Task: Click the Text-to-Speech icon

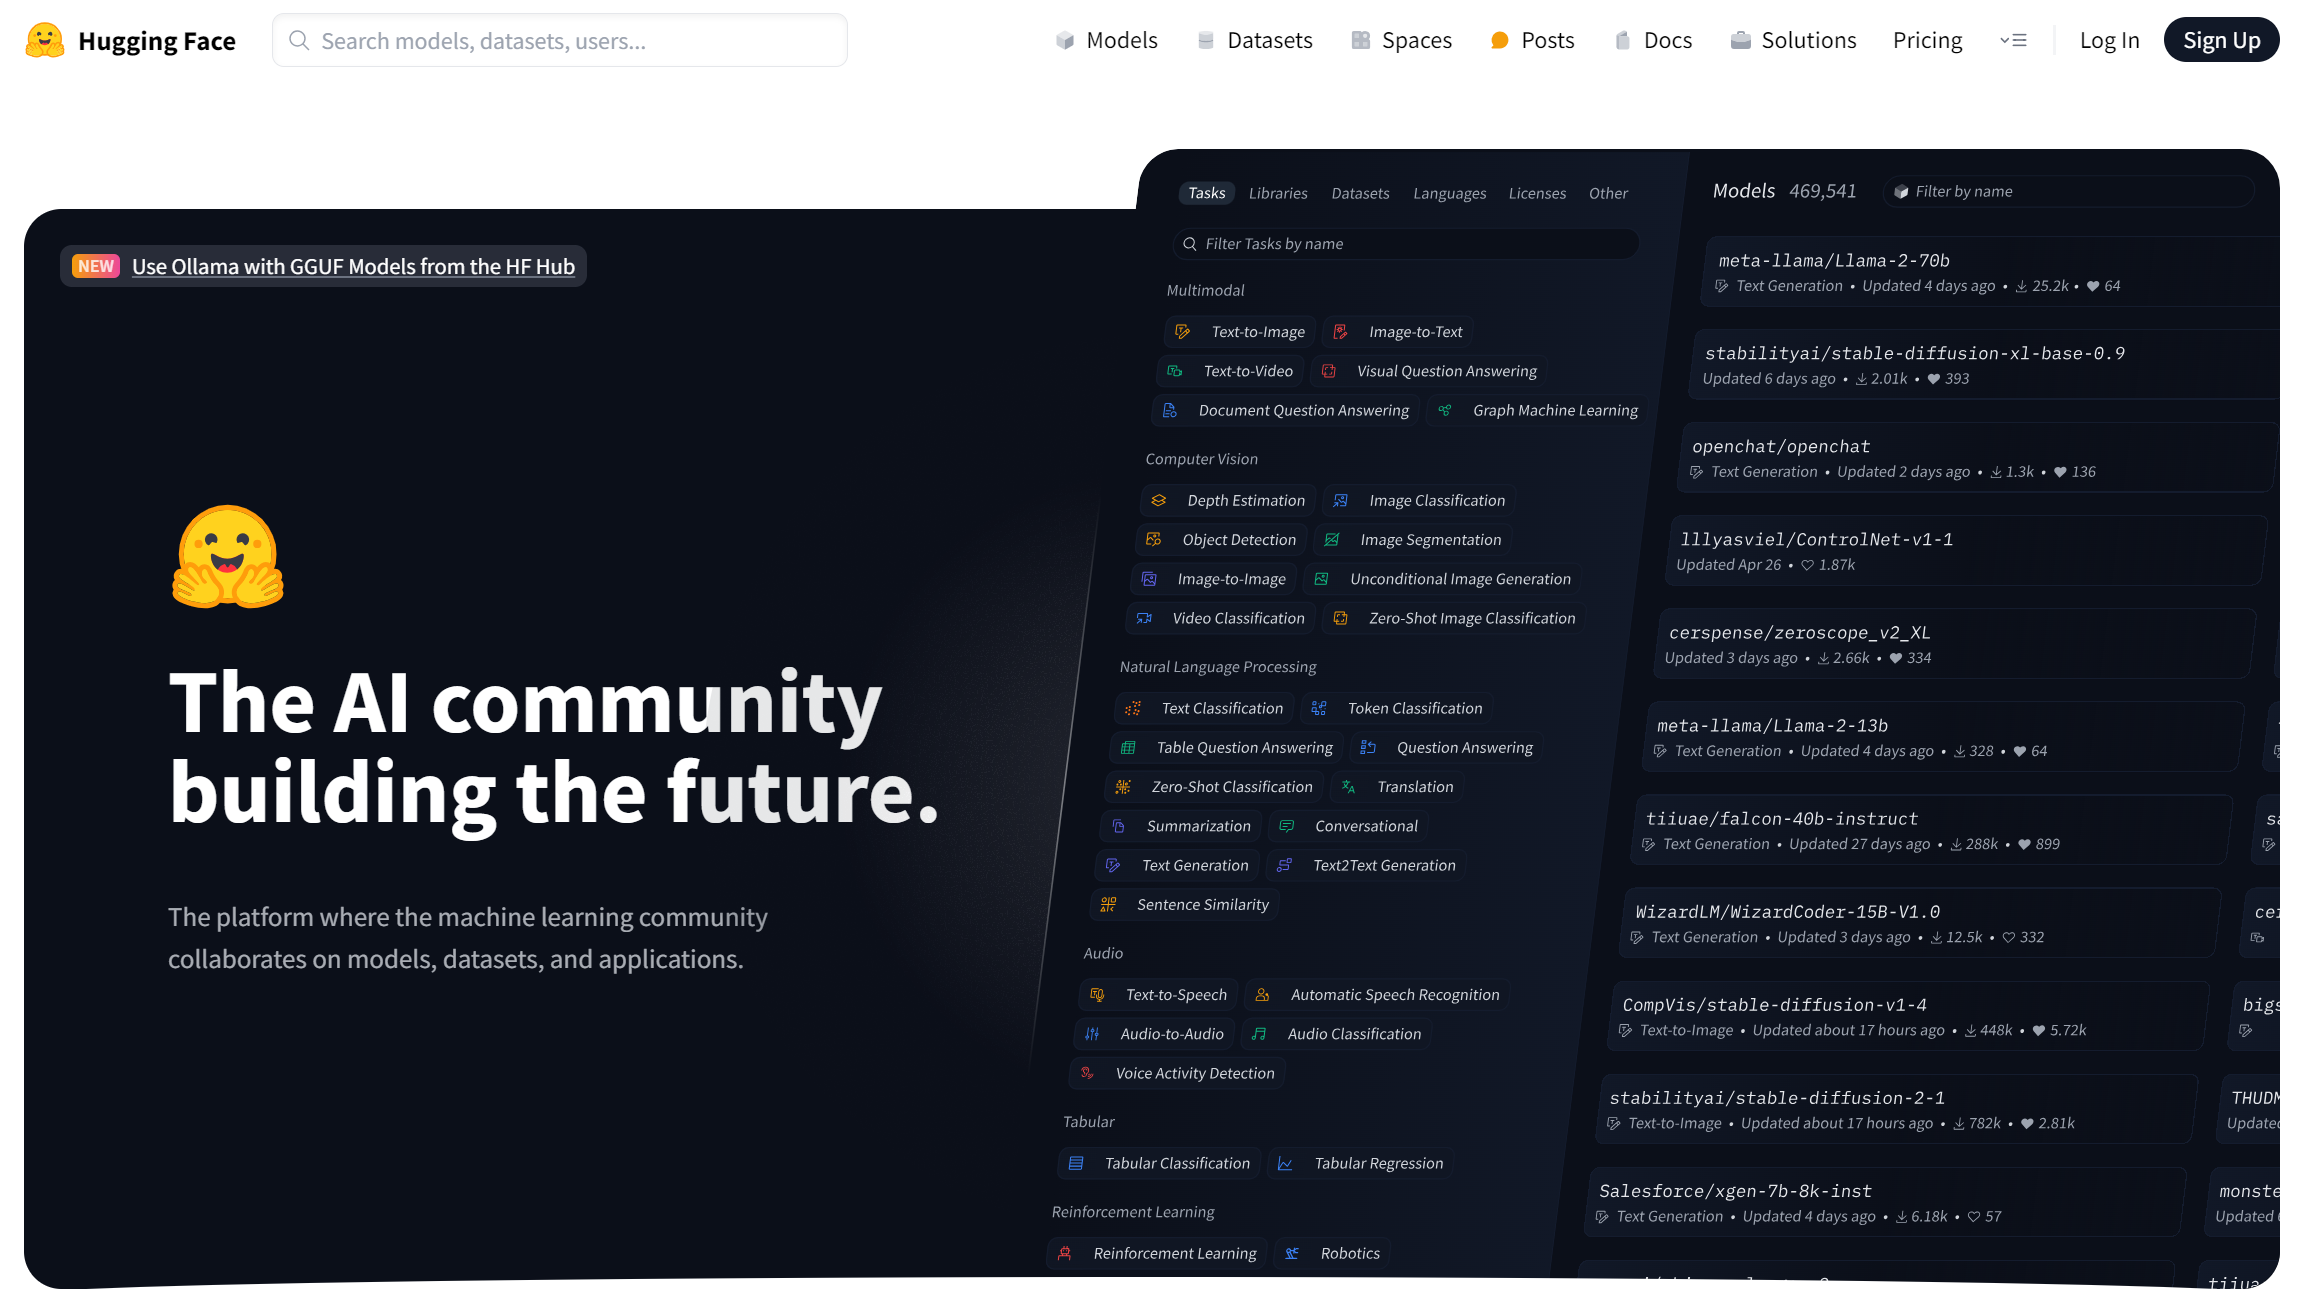Action: (1097, 995)
